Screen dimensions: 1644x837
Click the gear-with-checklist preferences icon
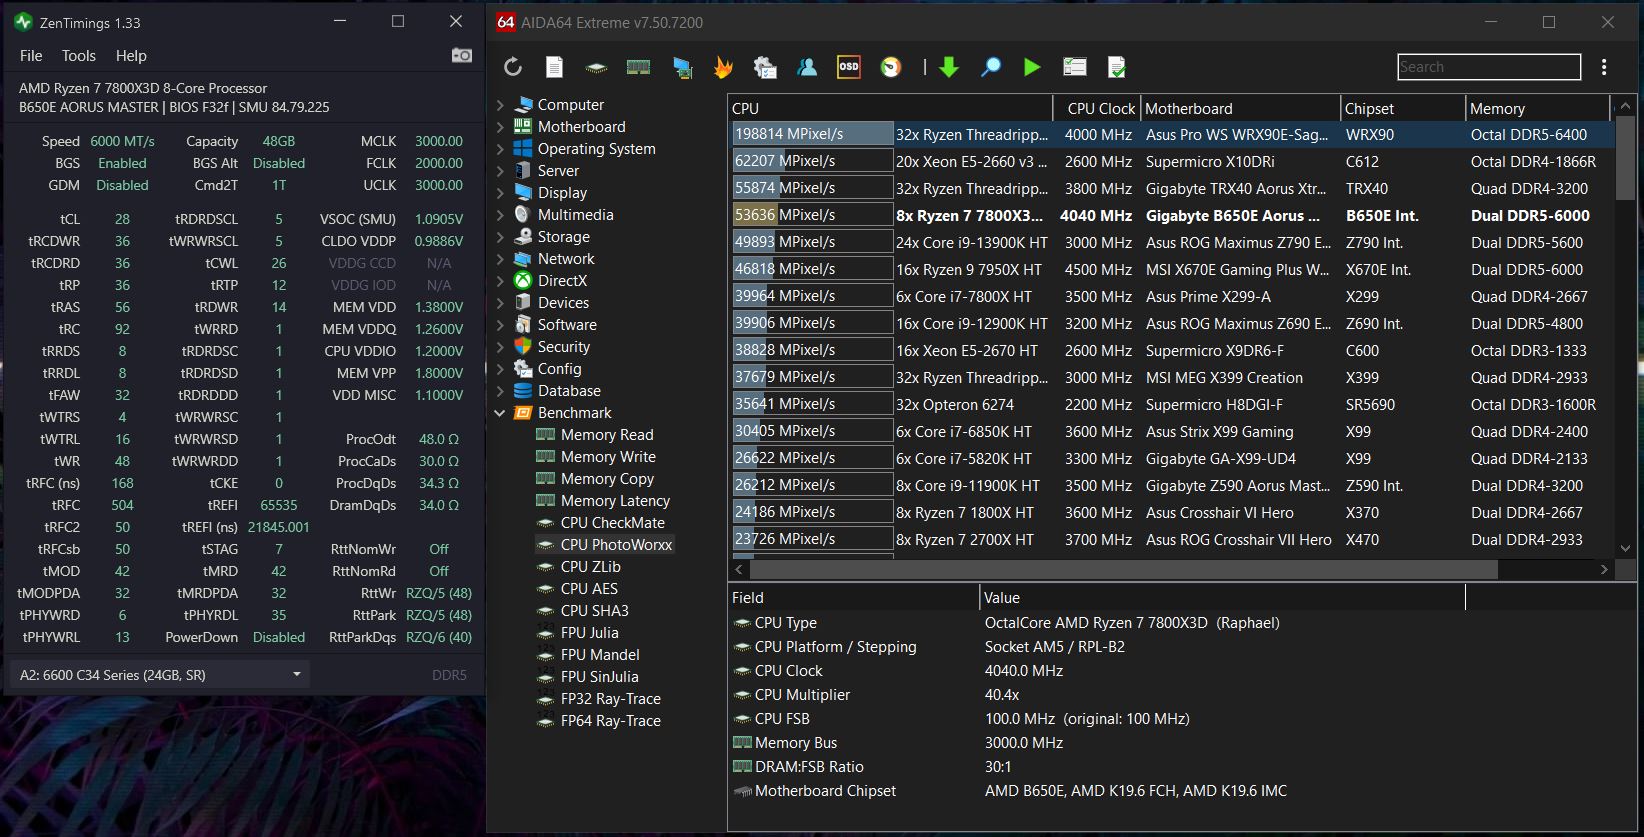click(x=765, y=67)
